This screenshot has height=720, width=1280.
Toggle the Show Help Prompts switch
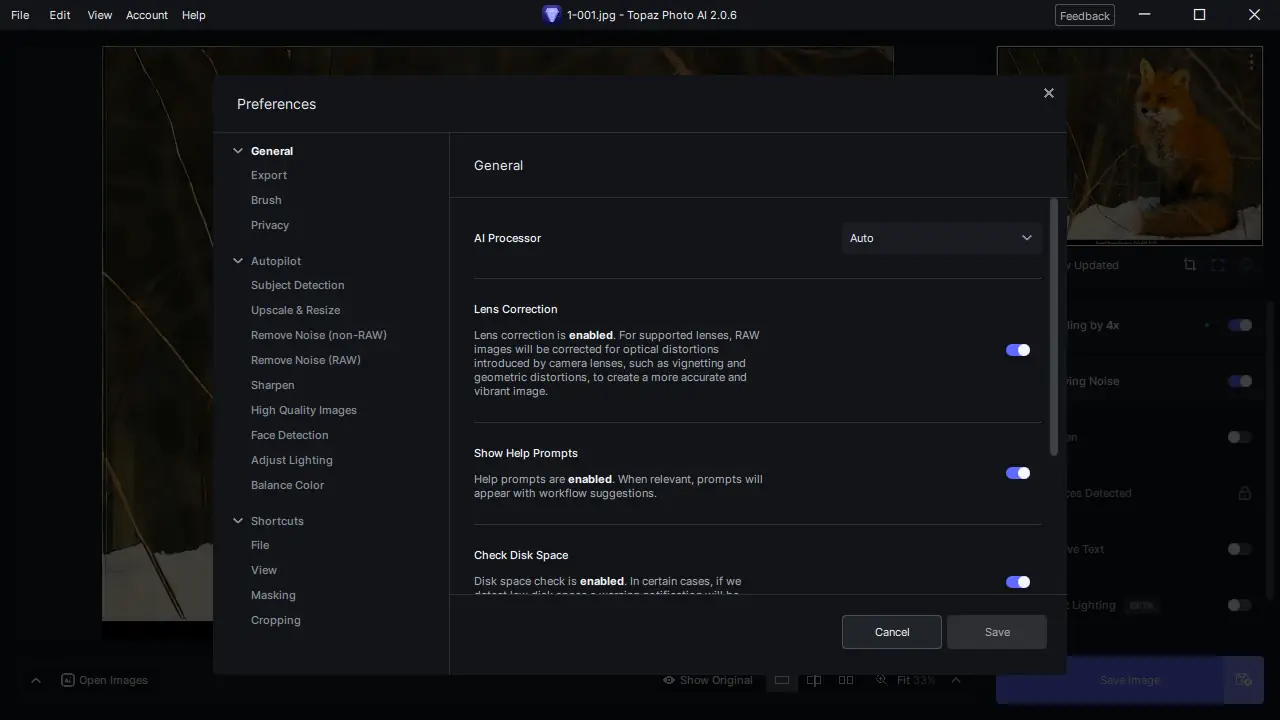1018,473
